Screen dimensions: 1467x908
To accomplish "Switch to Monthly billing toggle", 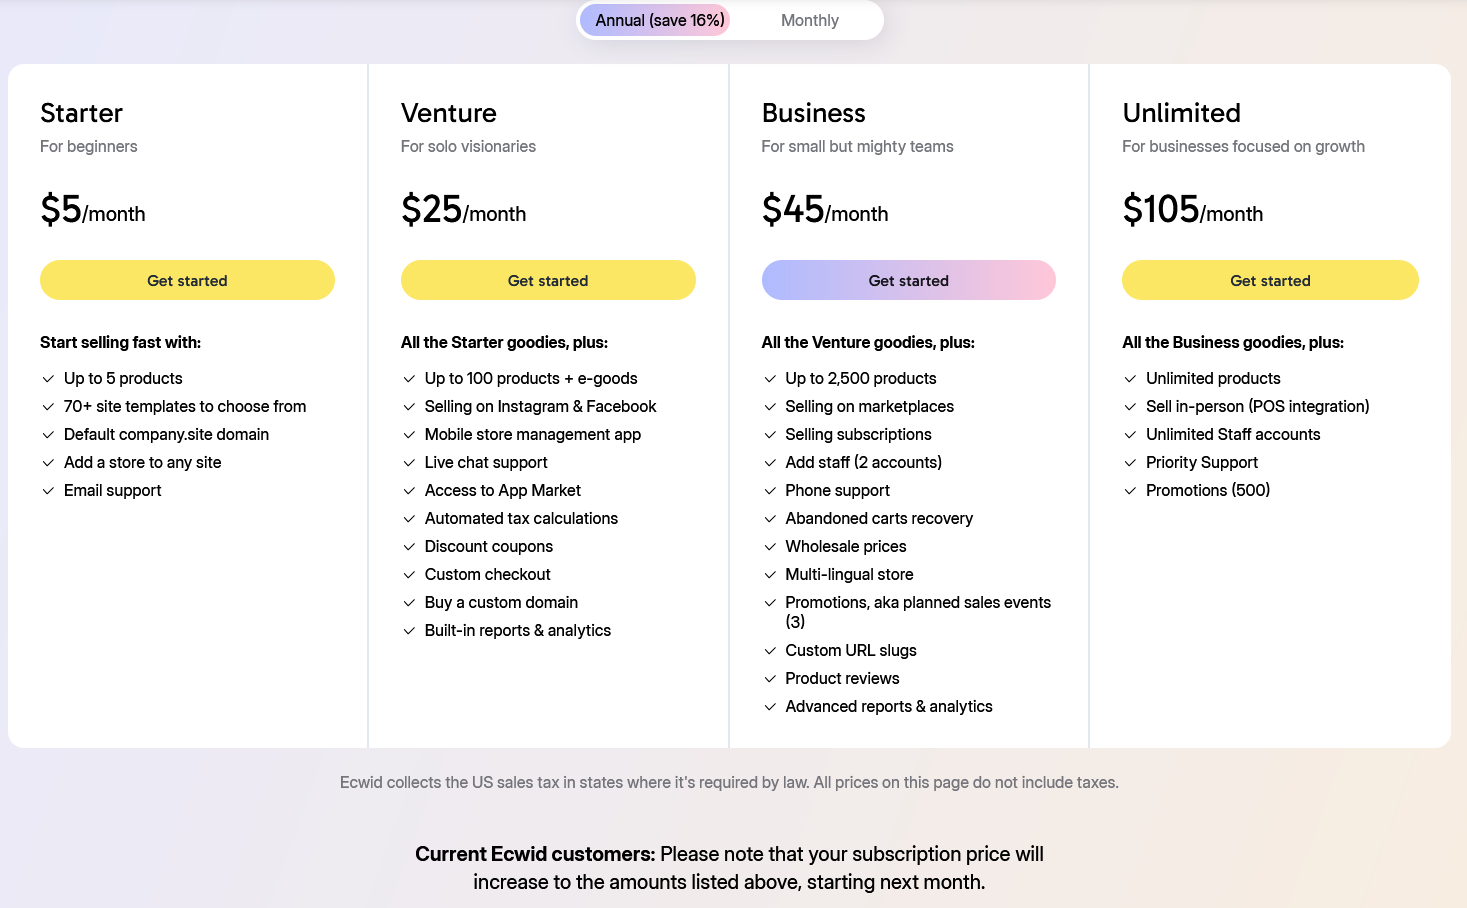I will coord(809,20).
